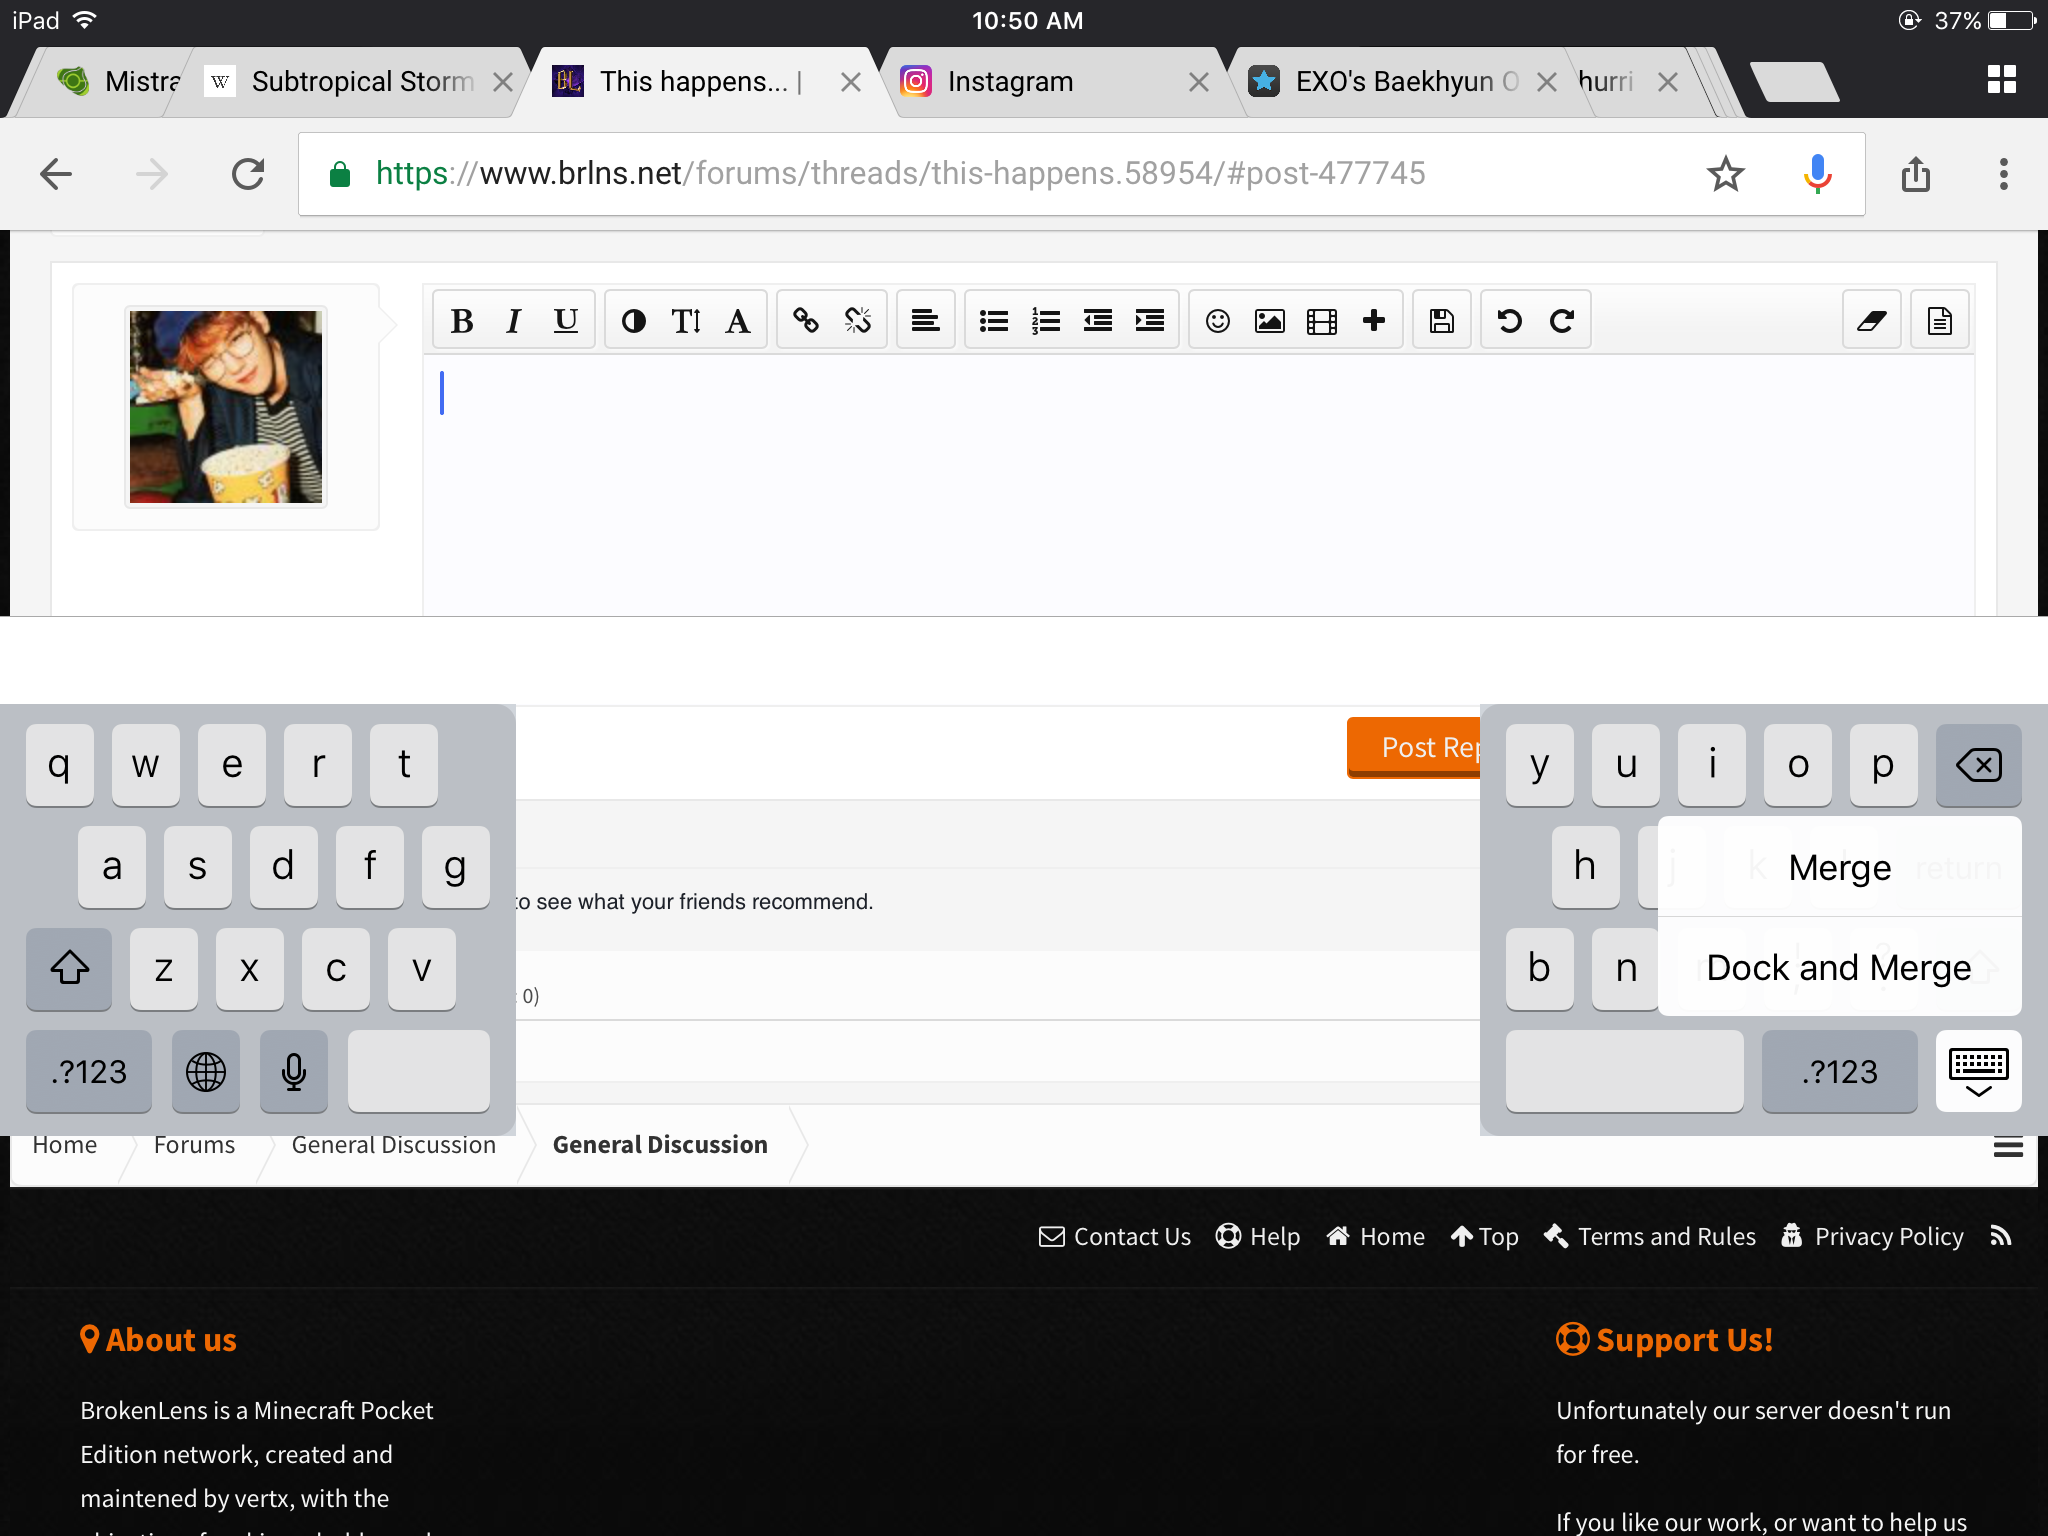Start voice search microphone in address bar
Viewport: 2048px width, 1536px height.
click(x=1818, y=174)
